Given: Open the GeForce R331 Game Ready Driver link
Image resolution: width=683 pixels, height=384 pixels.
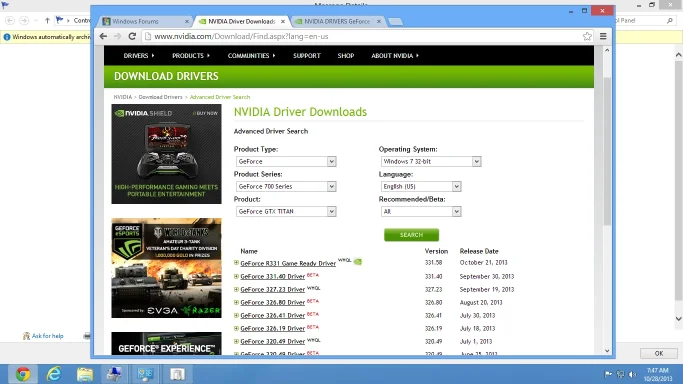Looking at the screenshot, I should click(x=288, y=263).
